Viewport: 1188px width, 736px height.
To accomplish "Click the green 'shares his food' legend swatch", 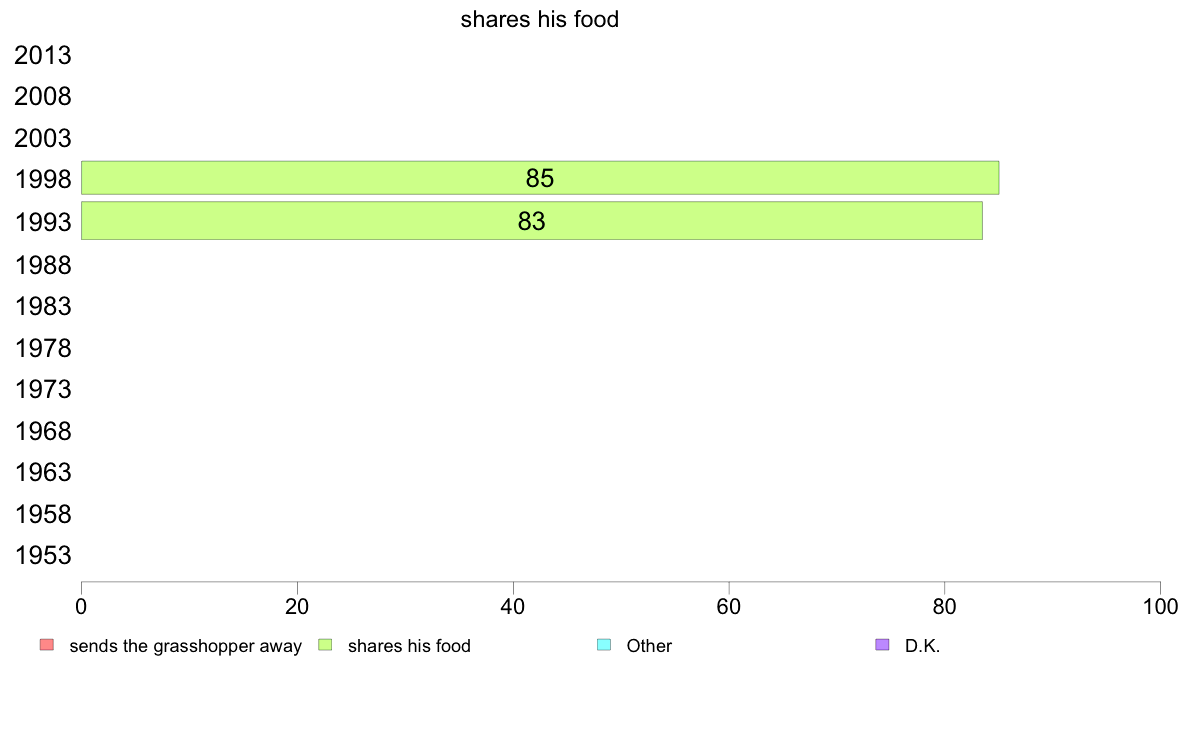I will [x=325, y=645].
